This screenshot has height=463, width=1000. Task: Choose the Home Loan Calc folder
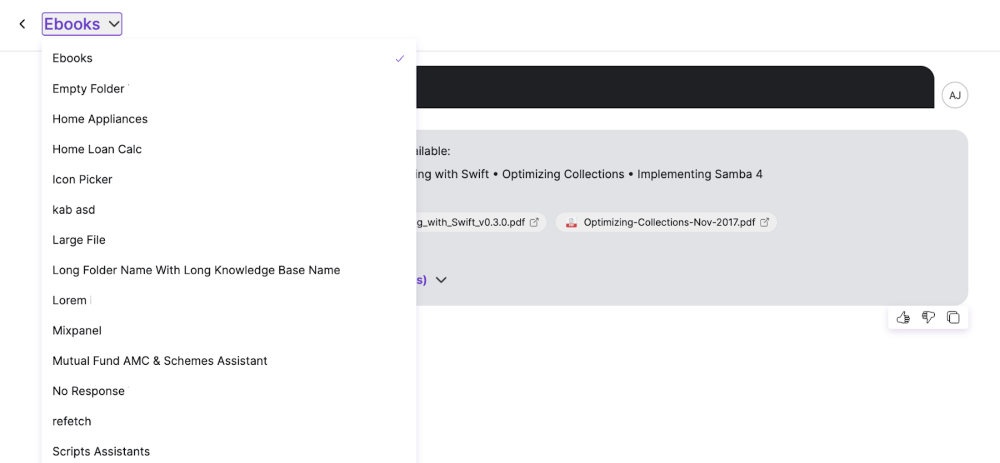coord(97,149)
